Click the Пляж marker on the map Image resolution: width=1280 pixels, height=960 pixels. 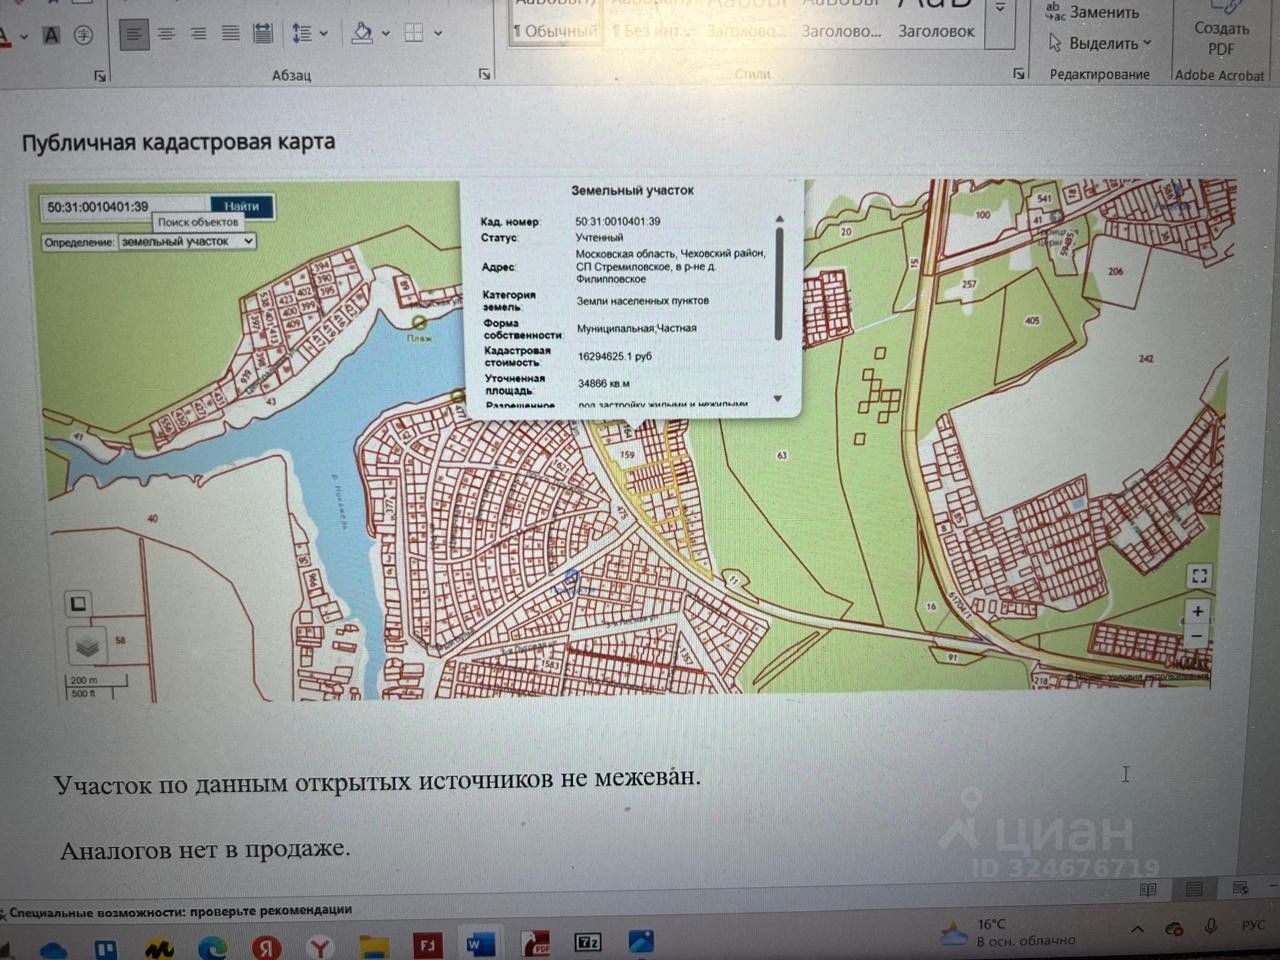[420, 322]
